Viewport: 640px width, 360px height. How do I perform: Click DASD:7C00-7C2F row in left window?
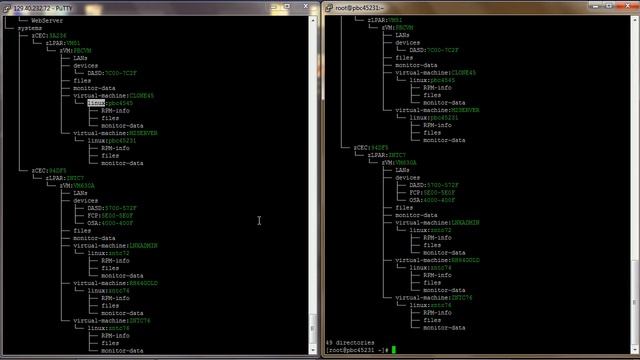click(x=112, y=73)
